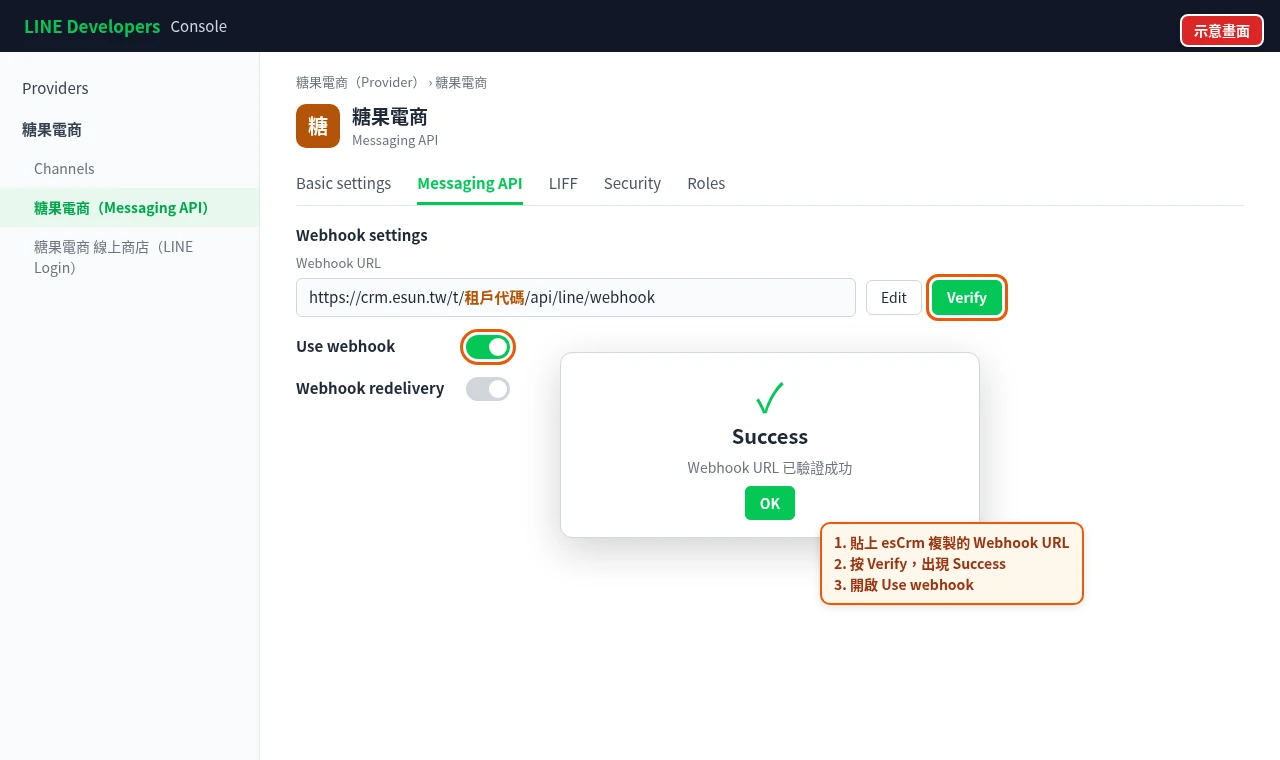Viewport: 1280px width, 760px height.
Task: Click the Webhook settings heading
Action: click(362, 235)
